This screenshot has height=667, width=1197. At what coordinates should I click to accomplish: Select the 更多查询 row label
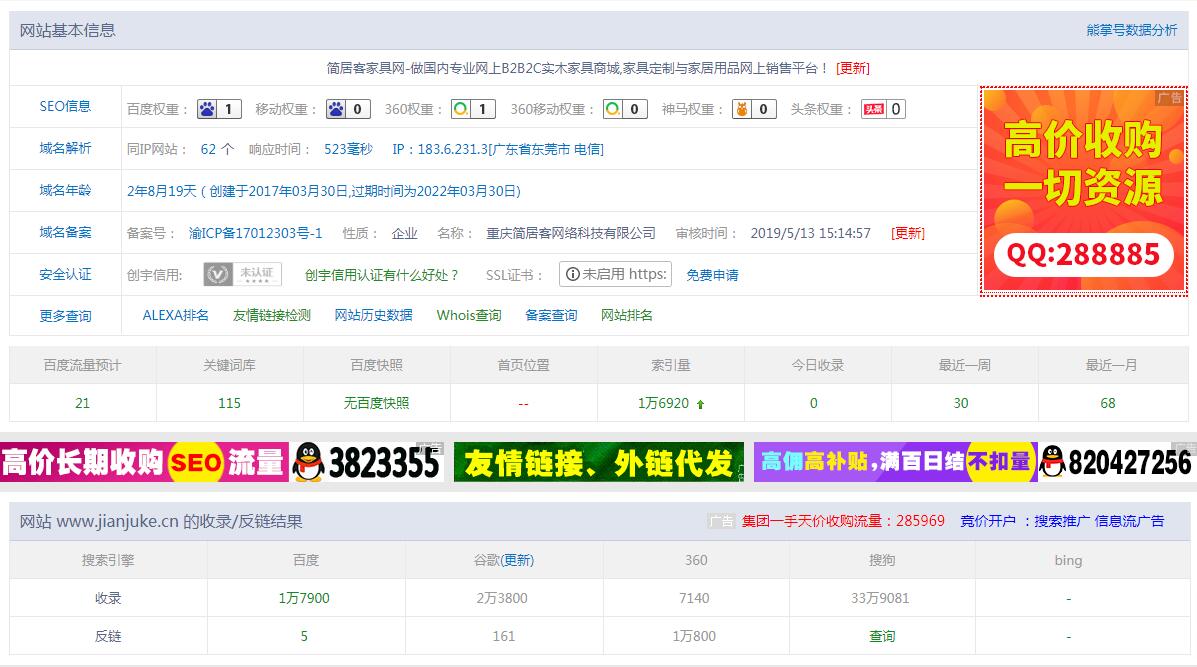pyautogui.click(x=65, y=316)
